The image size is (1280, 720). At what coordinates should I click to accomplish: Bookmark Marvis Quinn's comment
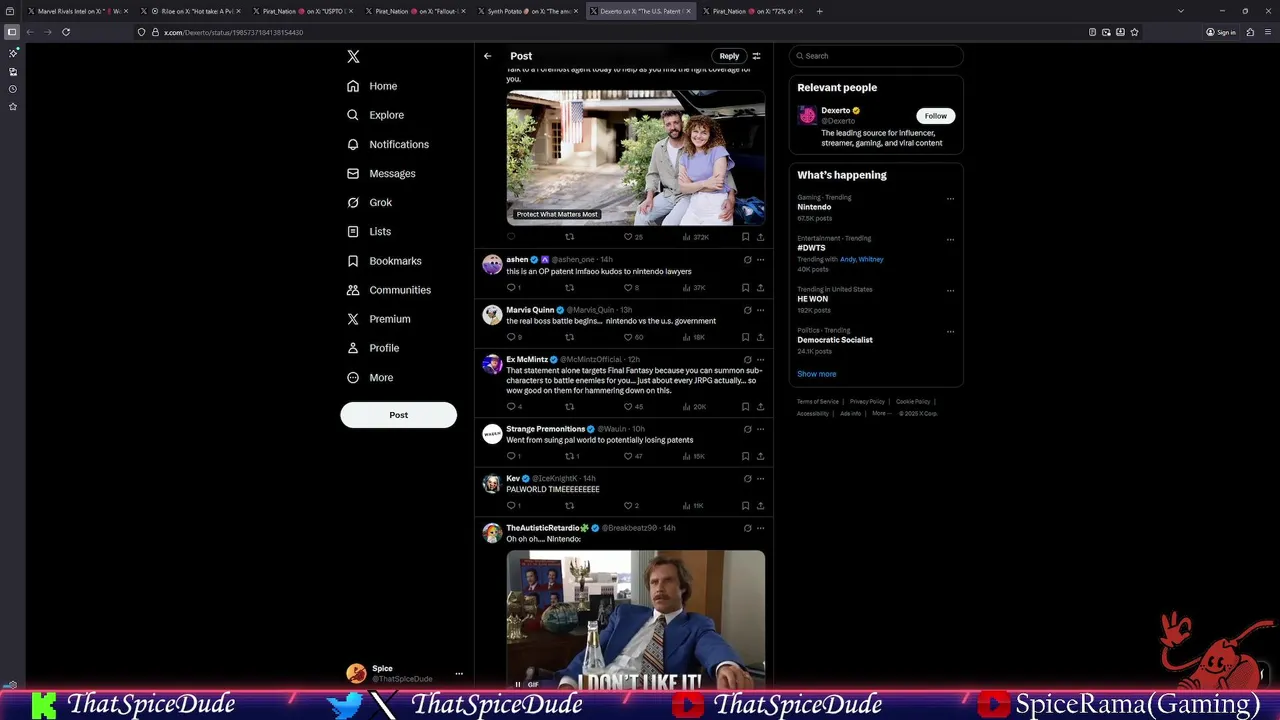[x=745, y=337]
